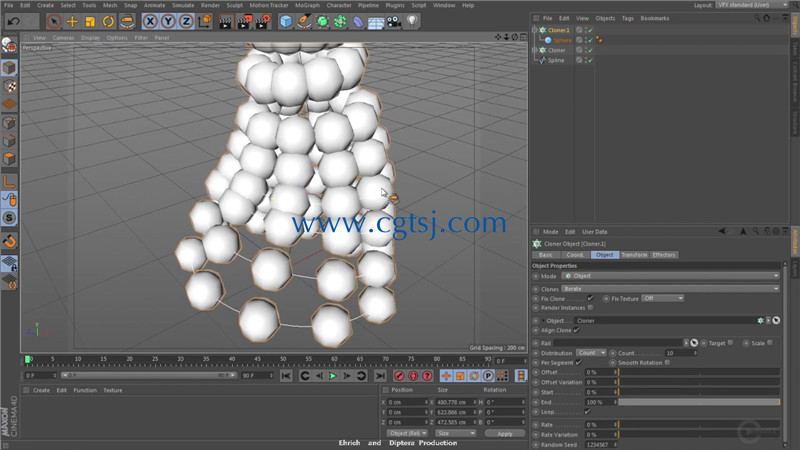The image size is (800, 450).
Task: Toggle the Align Clone checkbox
Action: coord(577,330)
